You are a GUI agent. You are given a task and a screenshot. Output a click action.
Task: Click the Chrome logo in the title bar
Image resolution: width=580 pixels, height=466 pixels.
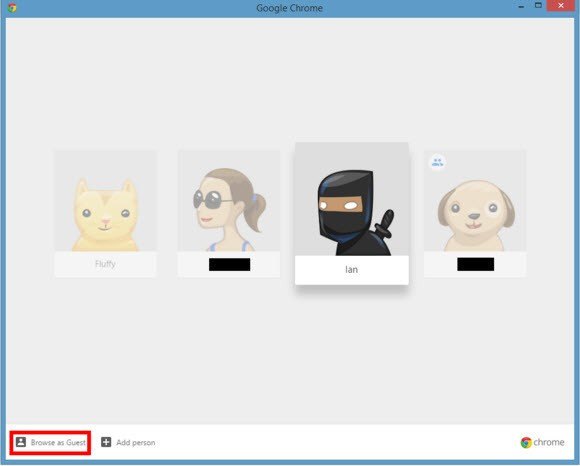click(12, 8)
